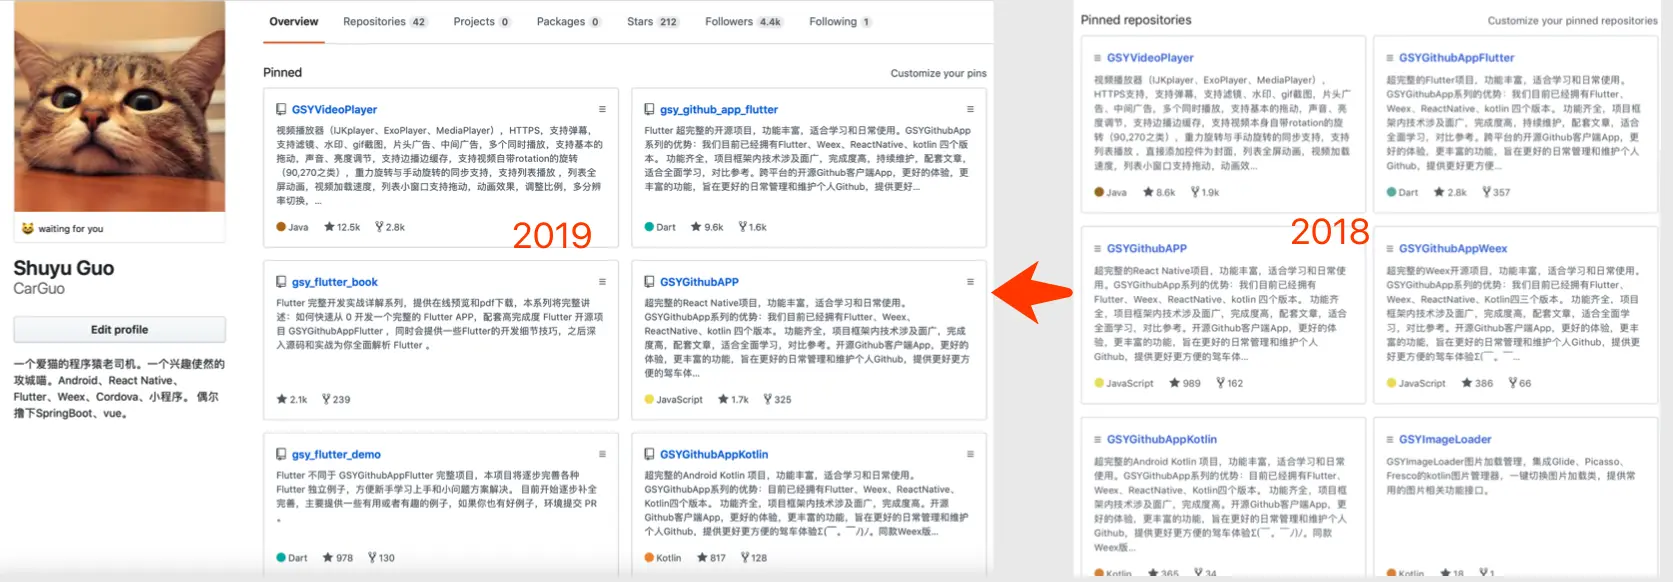Open the GSYImageLoader repository link

click(x=1445, y=439)
